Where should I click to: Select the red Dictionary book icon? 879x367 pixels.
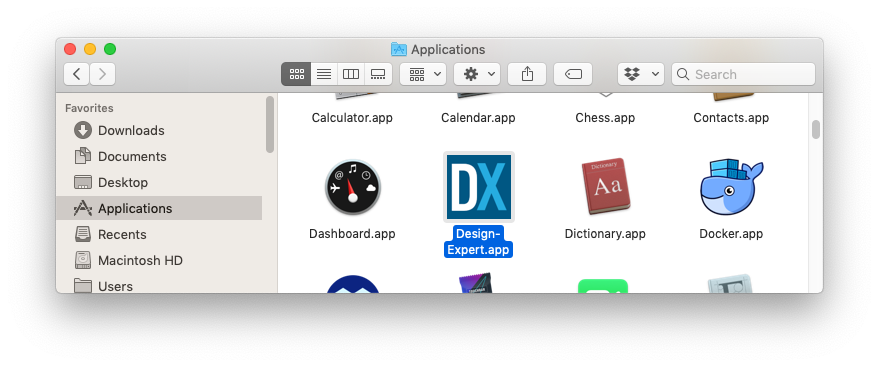coord(605,187)
